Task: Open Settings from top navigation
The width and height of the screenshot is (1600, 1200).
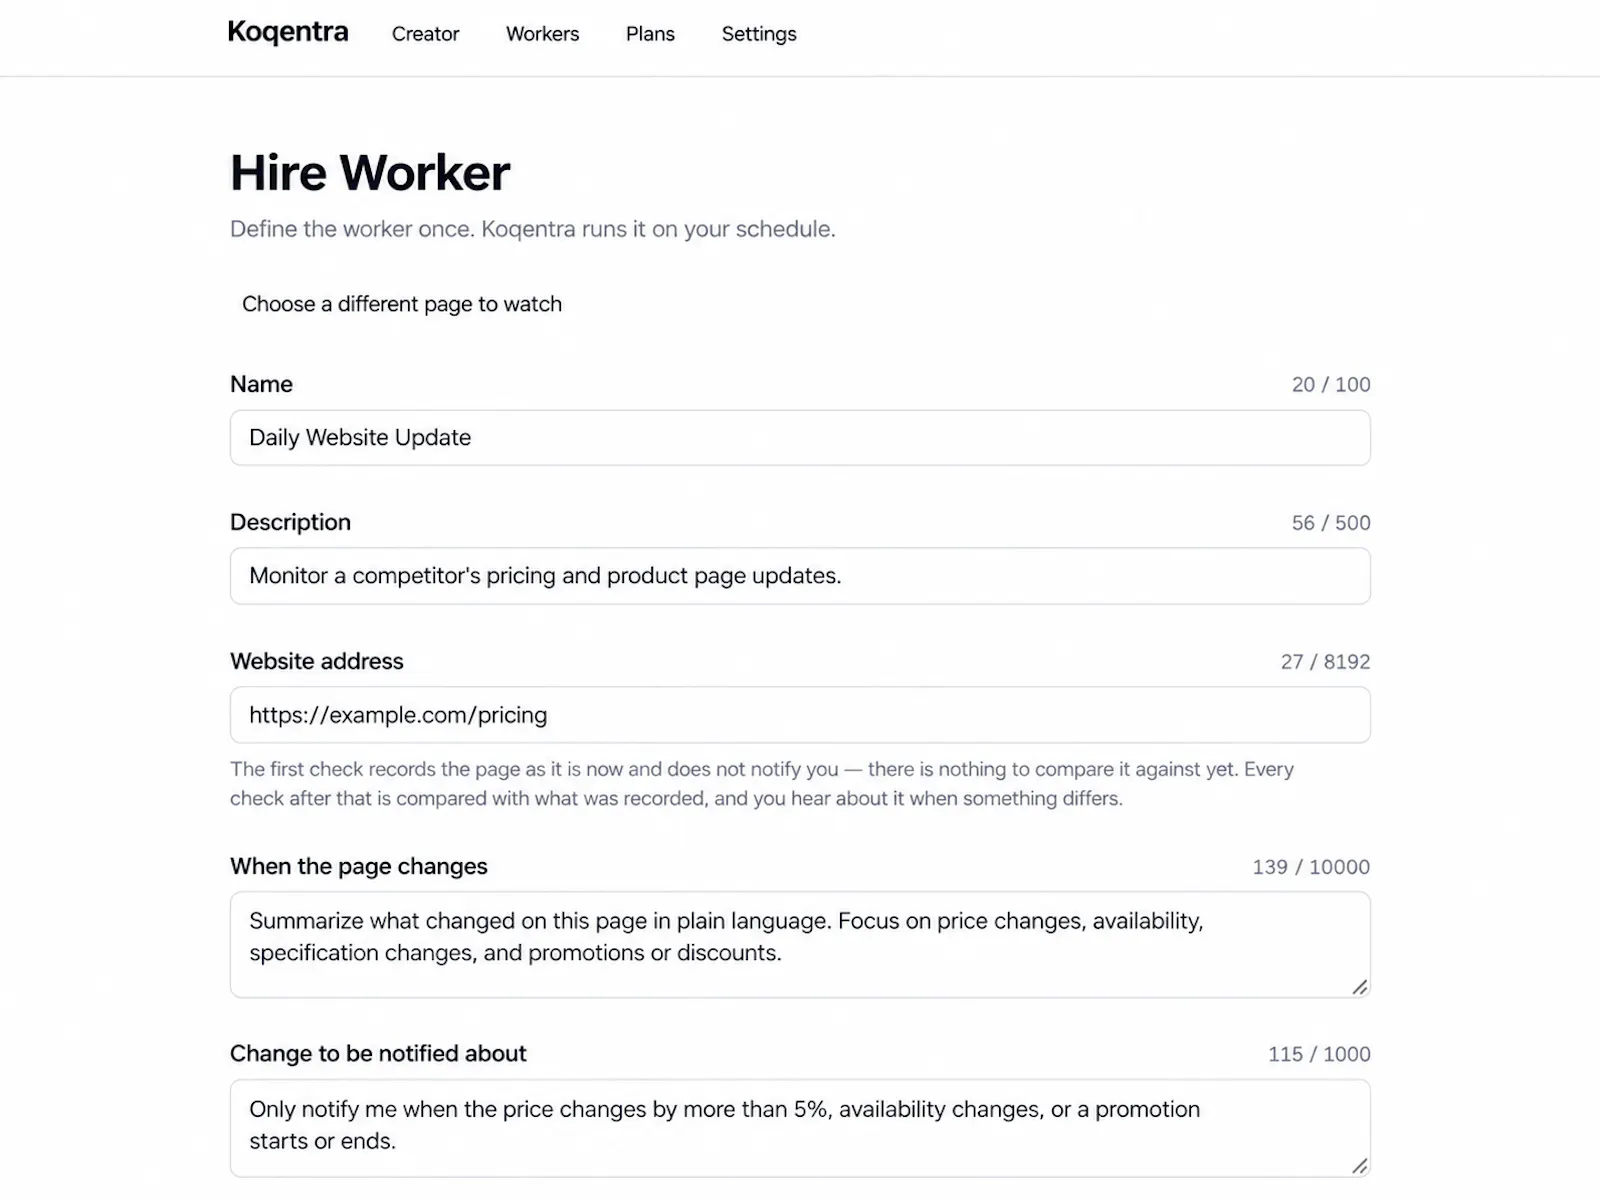Action: click(x=759, y=34)
